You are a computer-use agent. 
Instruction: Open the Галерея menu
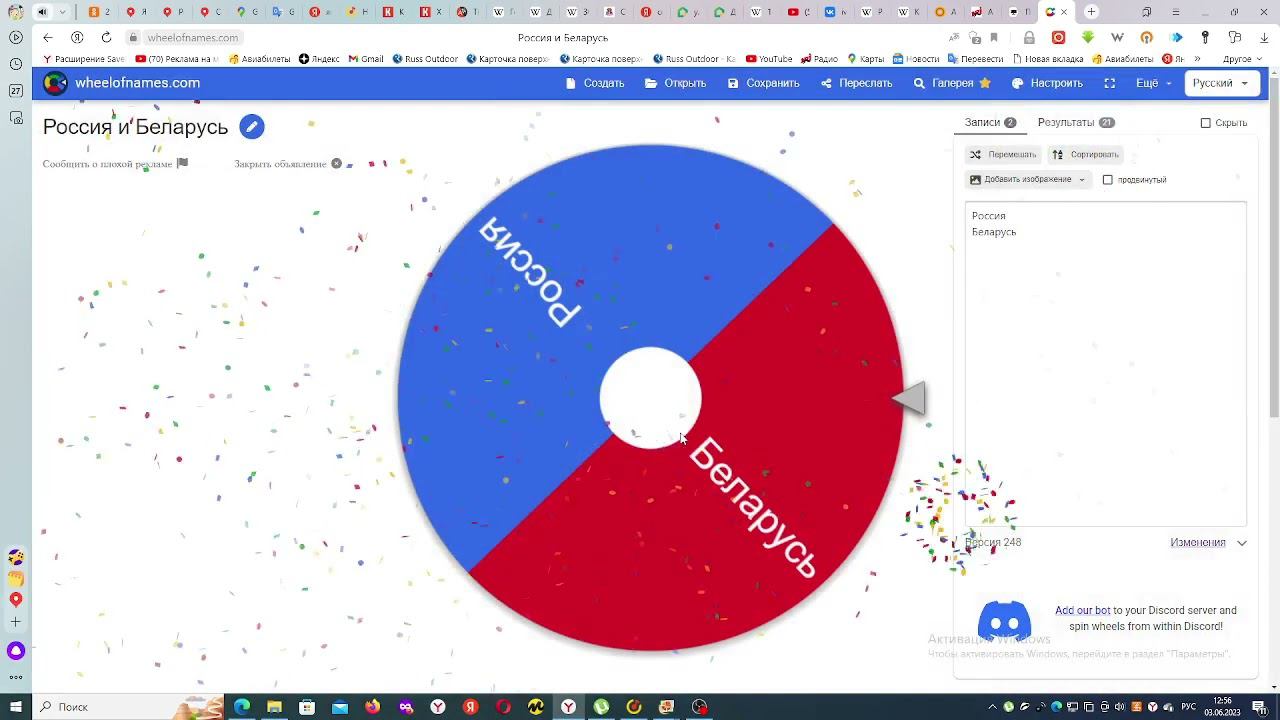[952, 83]
